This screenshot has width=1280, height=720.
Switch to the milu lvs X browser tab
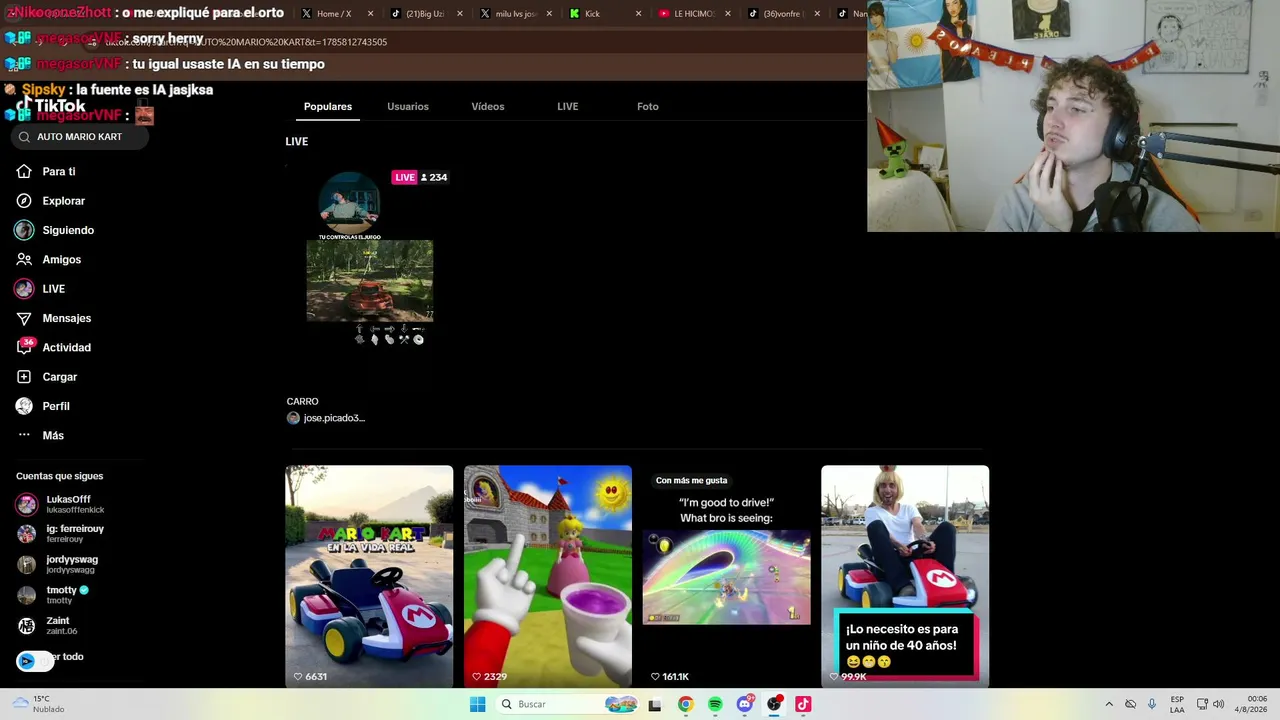coord(516,14)
